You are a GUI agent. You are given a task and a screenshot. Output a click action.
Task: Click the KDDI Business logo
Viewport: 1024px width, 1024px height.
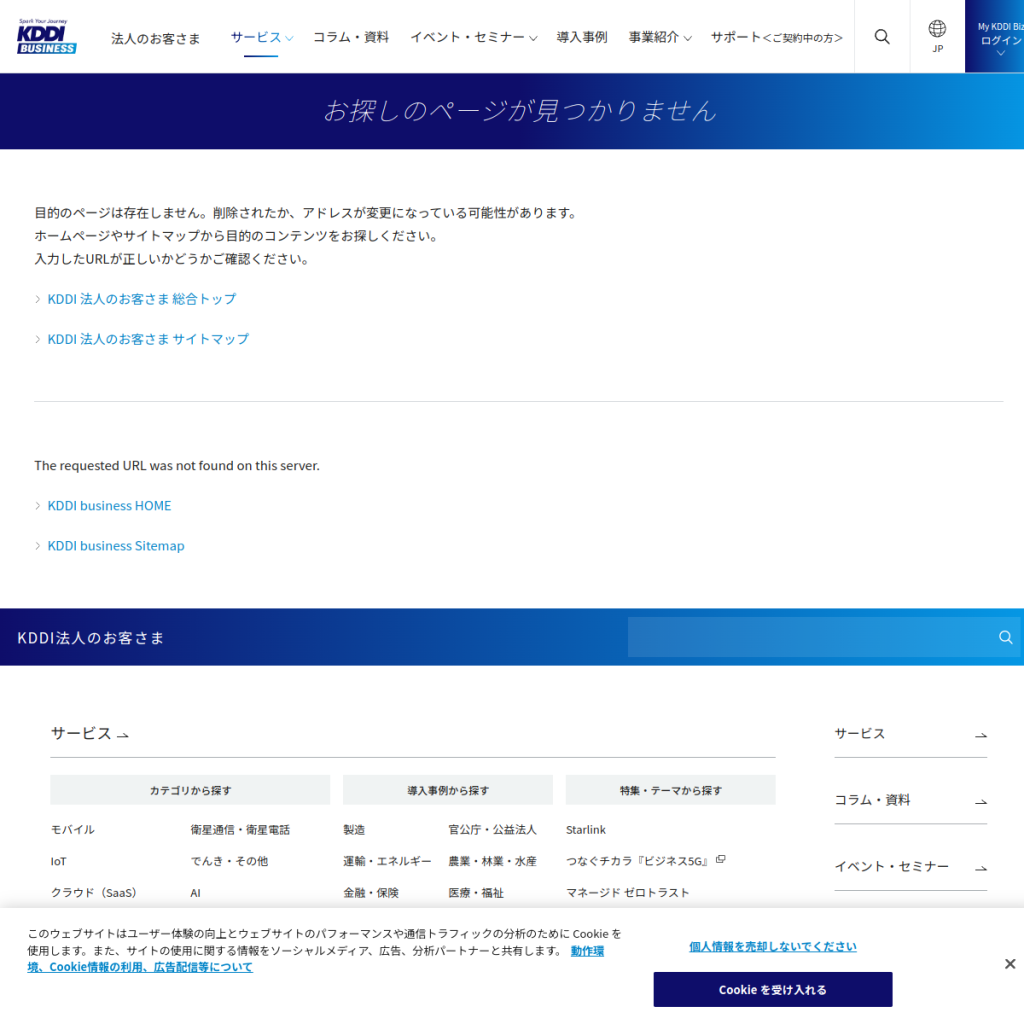coord(46,37)
